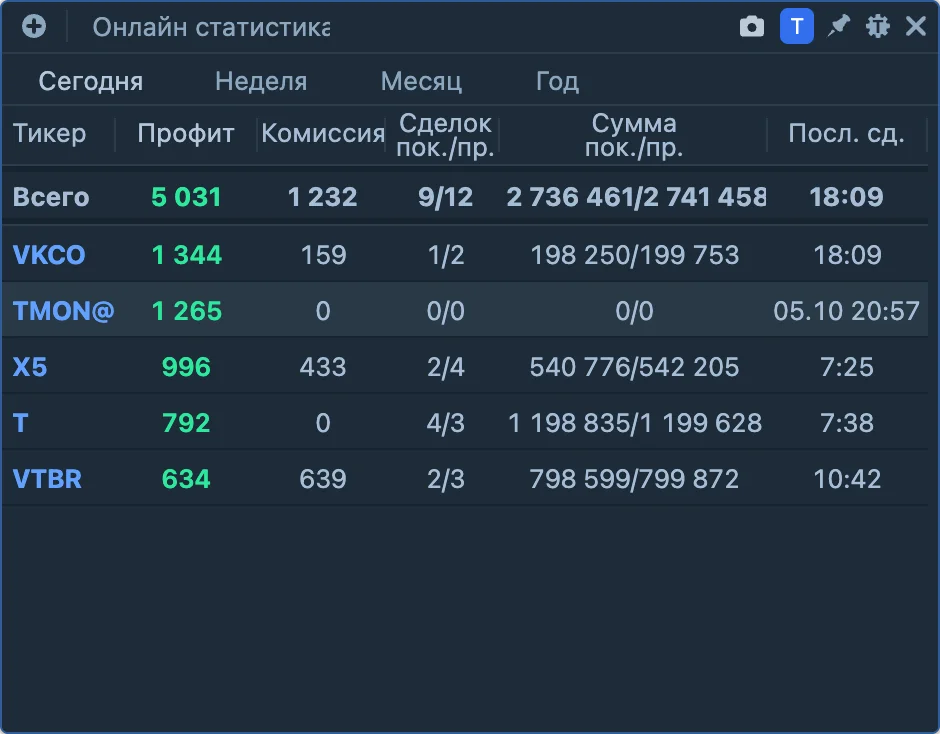The height and width of the screenshot is (734, 940).
Task: Select the Всего summary row
Action: coord(465,197)
